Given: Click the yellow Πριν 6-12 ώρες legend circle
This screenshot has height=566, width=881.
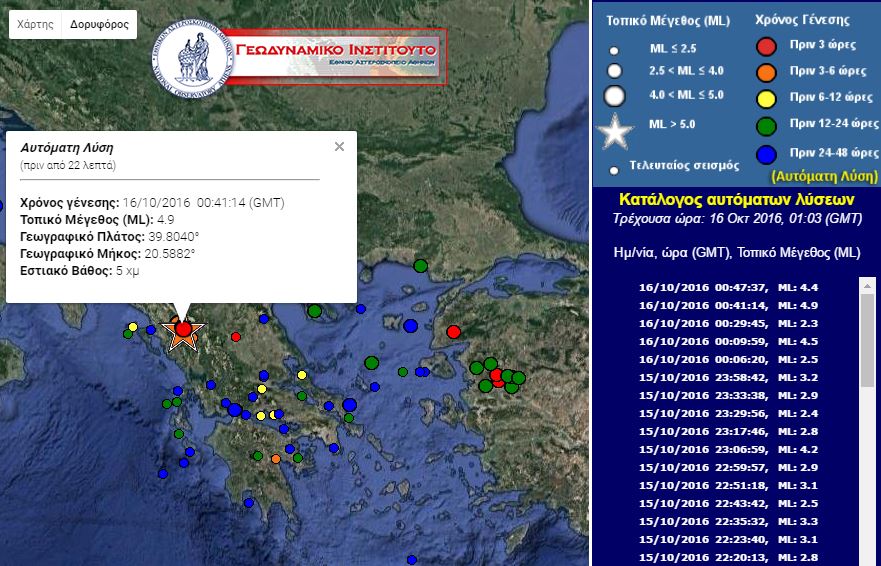Looking at the screenshot, I should [766, 98].
